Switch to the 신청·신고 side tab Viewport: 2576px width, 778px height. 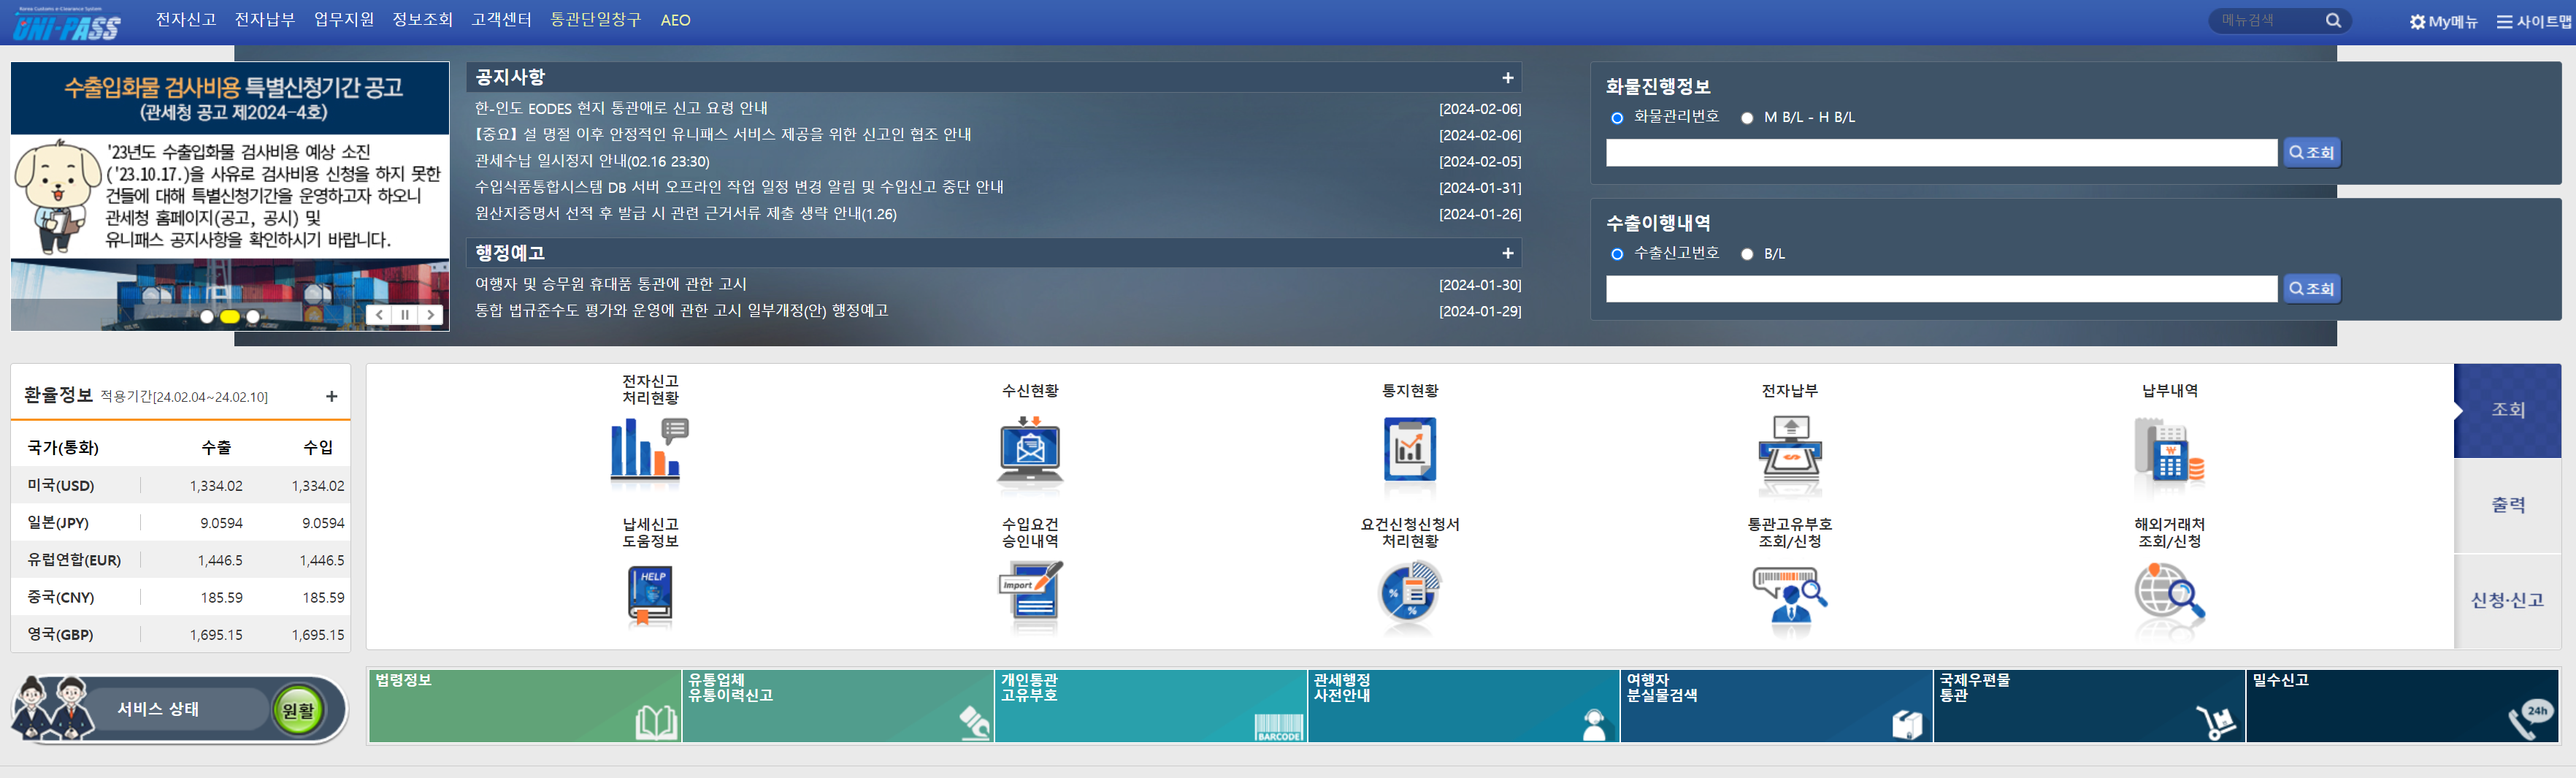click(x=2507, y=600)
